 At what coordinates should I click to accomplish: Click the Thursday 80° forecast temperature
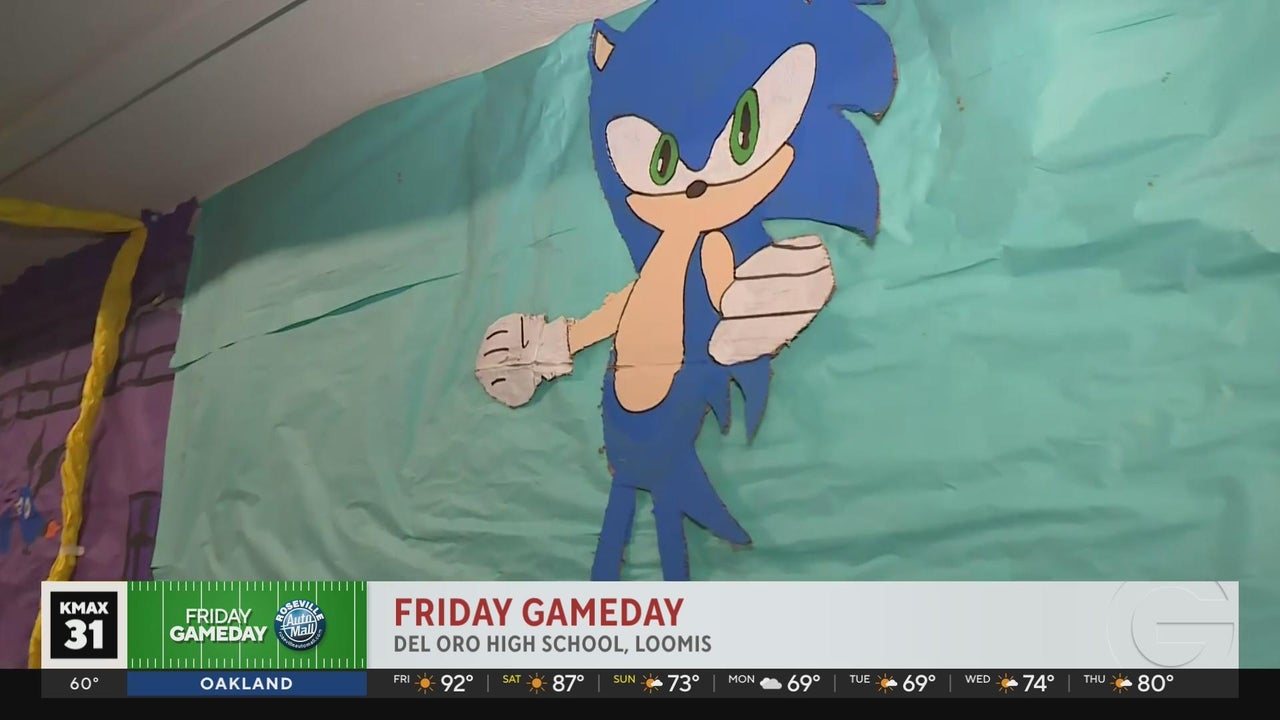(1155, 684)
